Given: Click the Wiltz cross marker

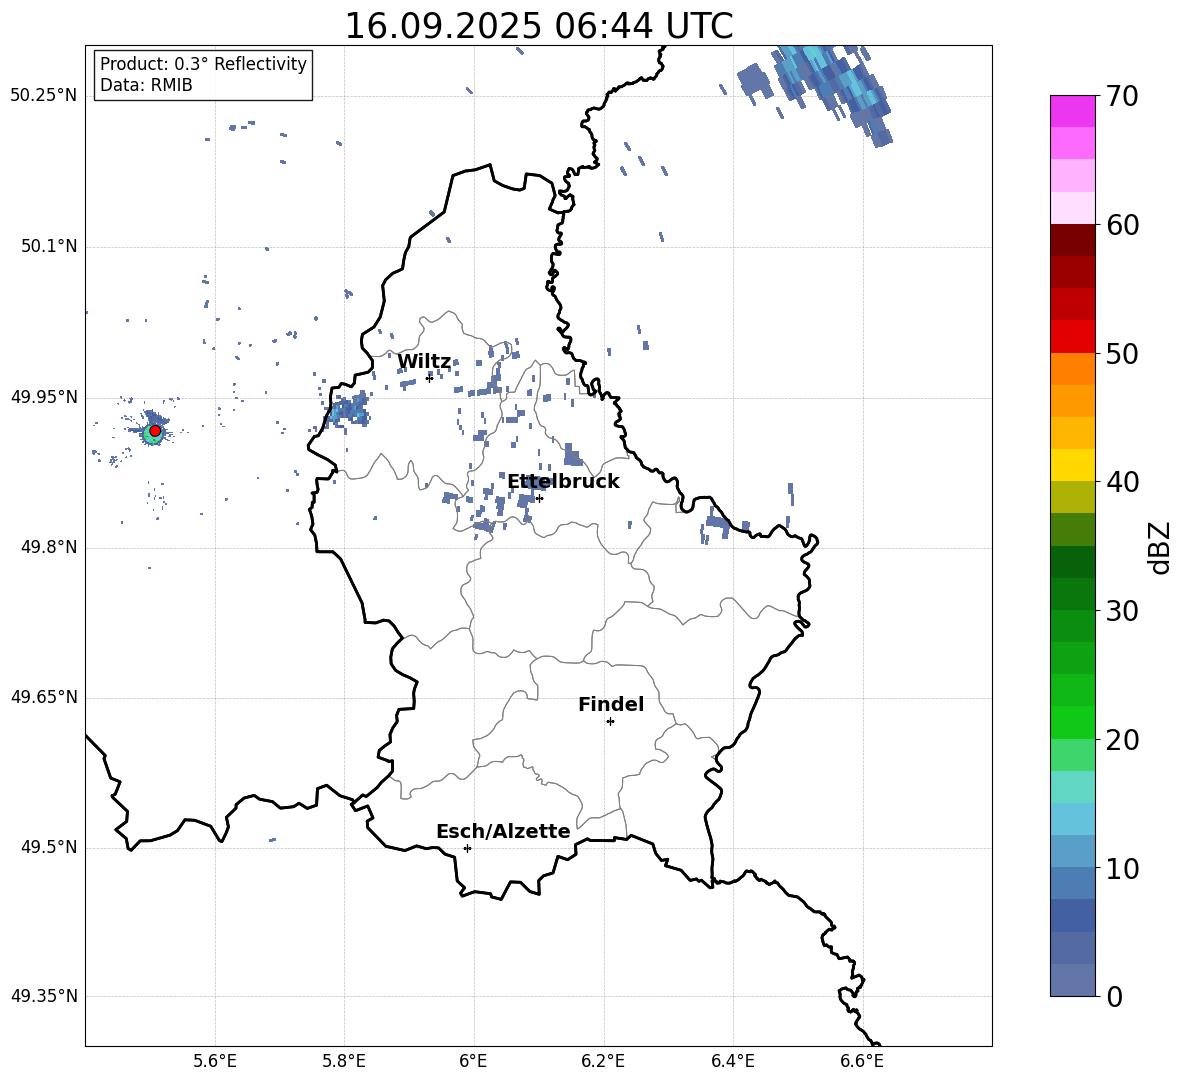Looking at the screenshot, I should click(429, 378).
